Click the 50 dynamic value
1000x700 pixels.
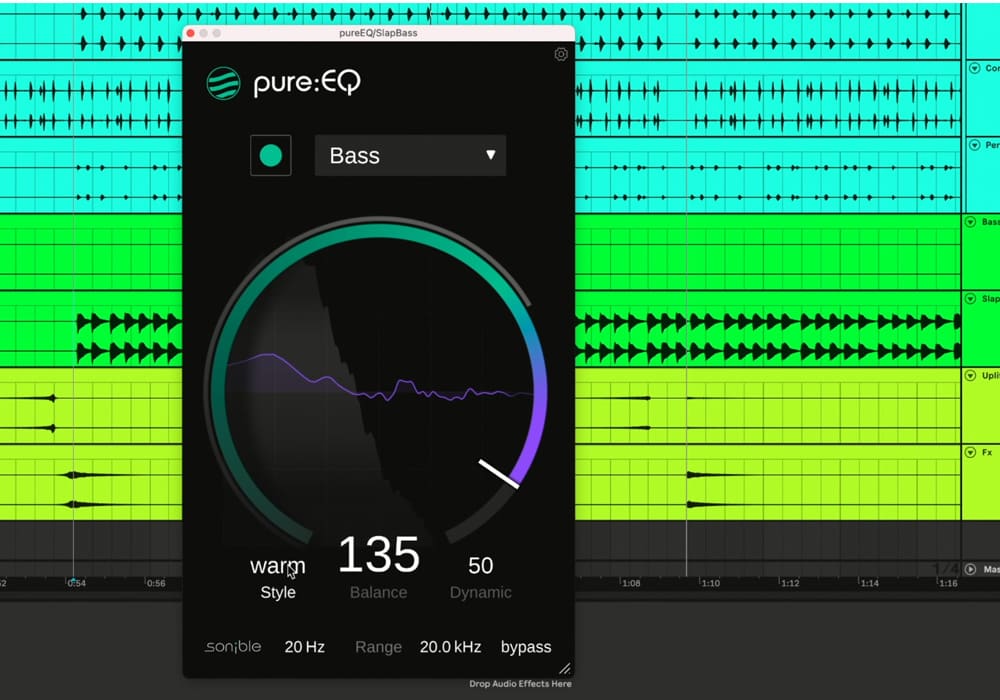tap(480, 565)
